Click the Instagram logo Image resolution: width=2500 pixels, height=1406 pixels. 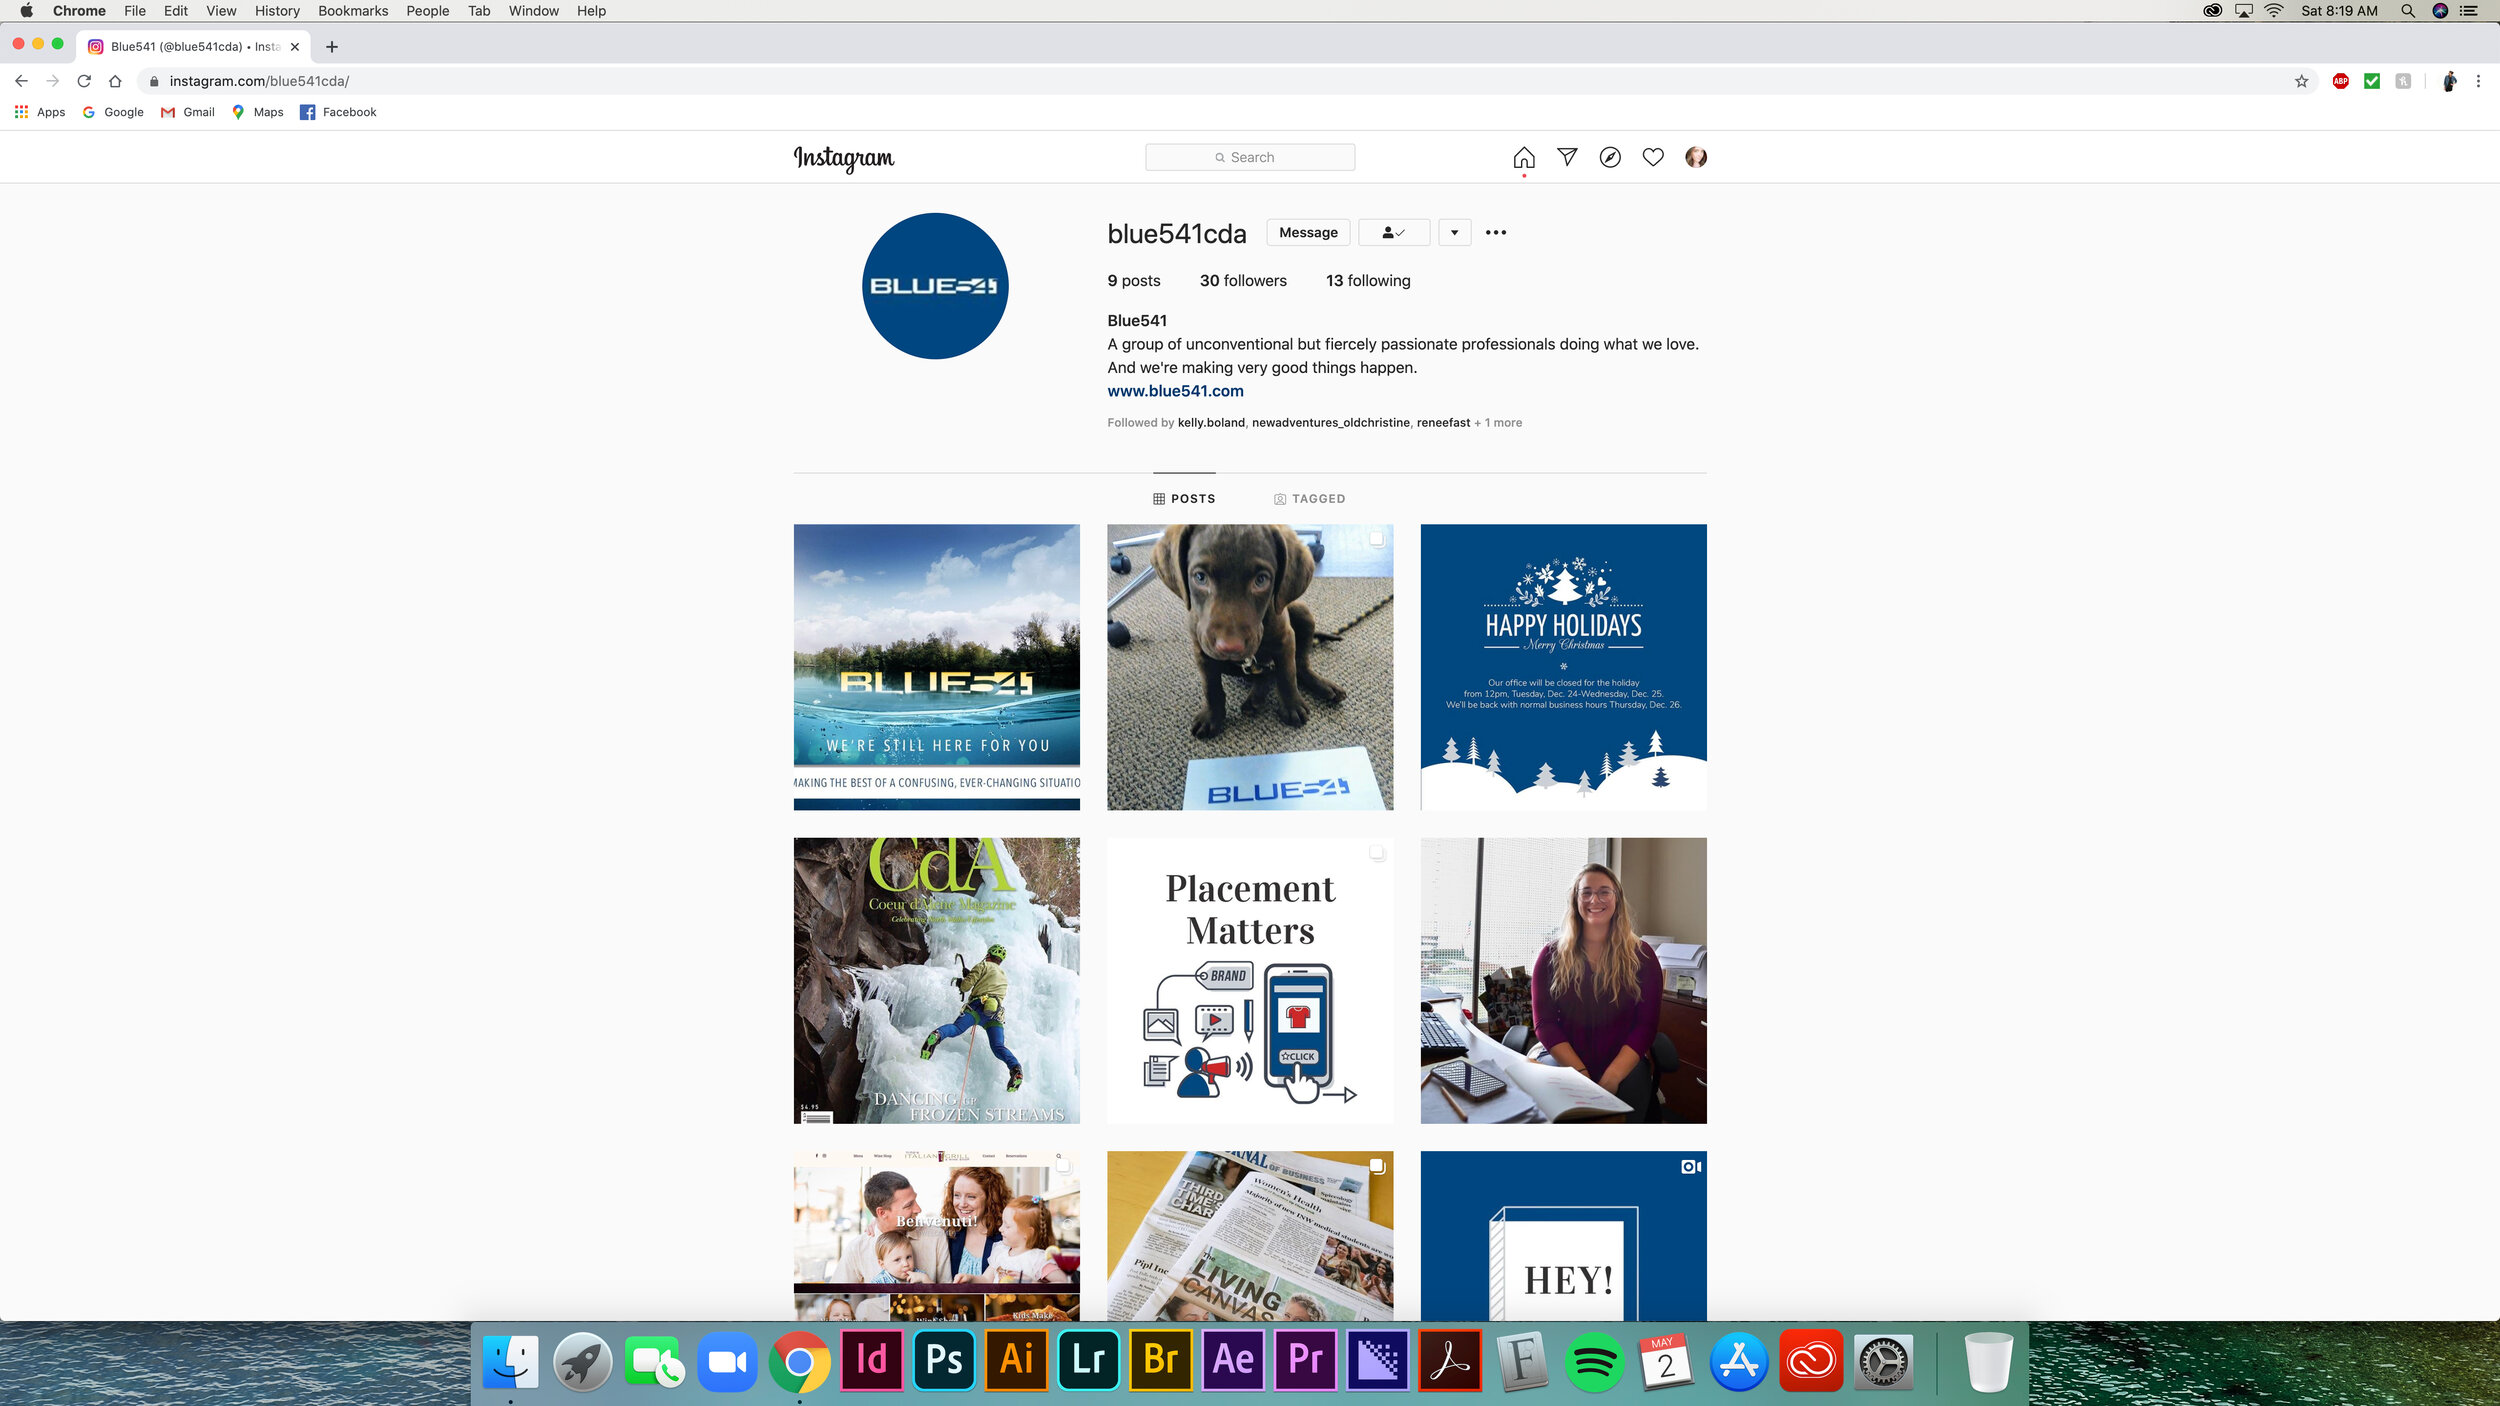844,158
